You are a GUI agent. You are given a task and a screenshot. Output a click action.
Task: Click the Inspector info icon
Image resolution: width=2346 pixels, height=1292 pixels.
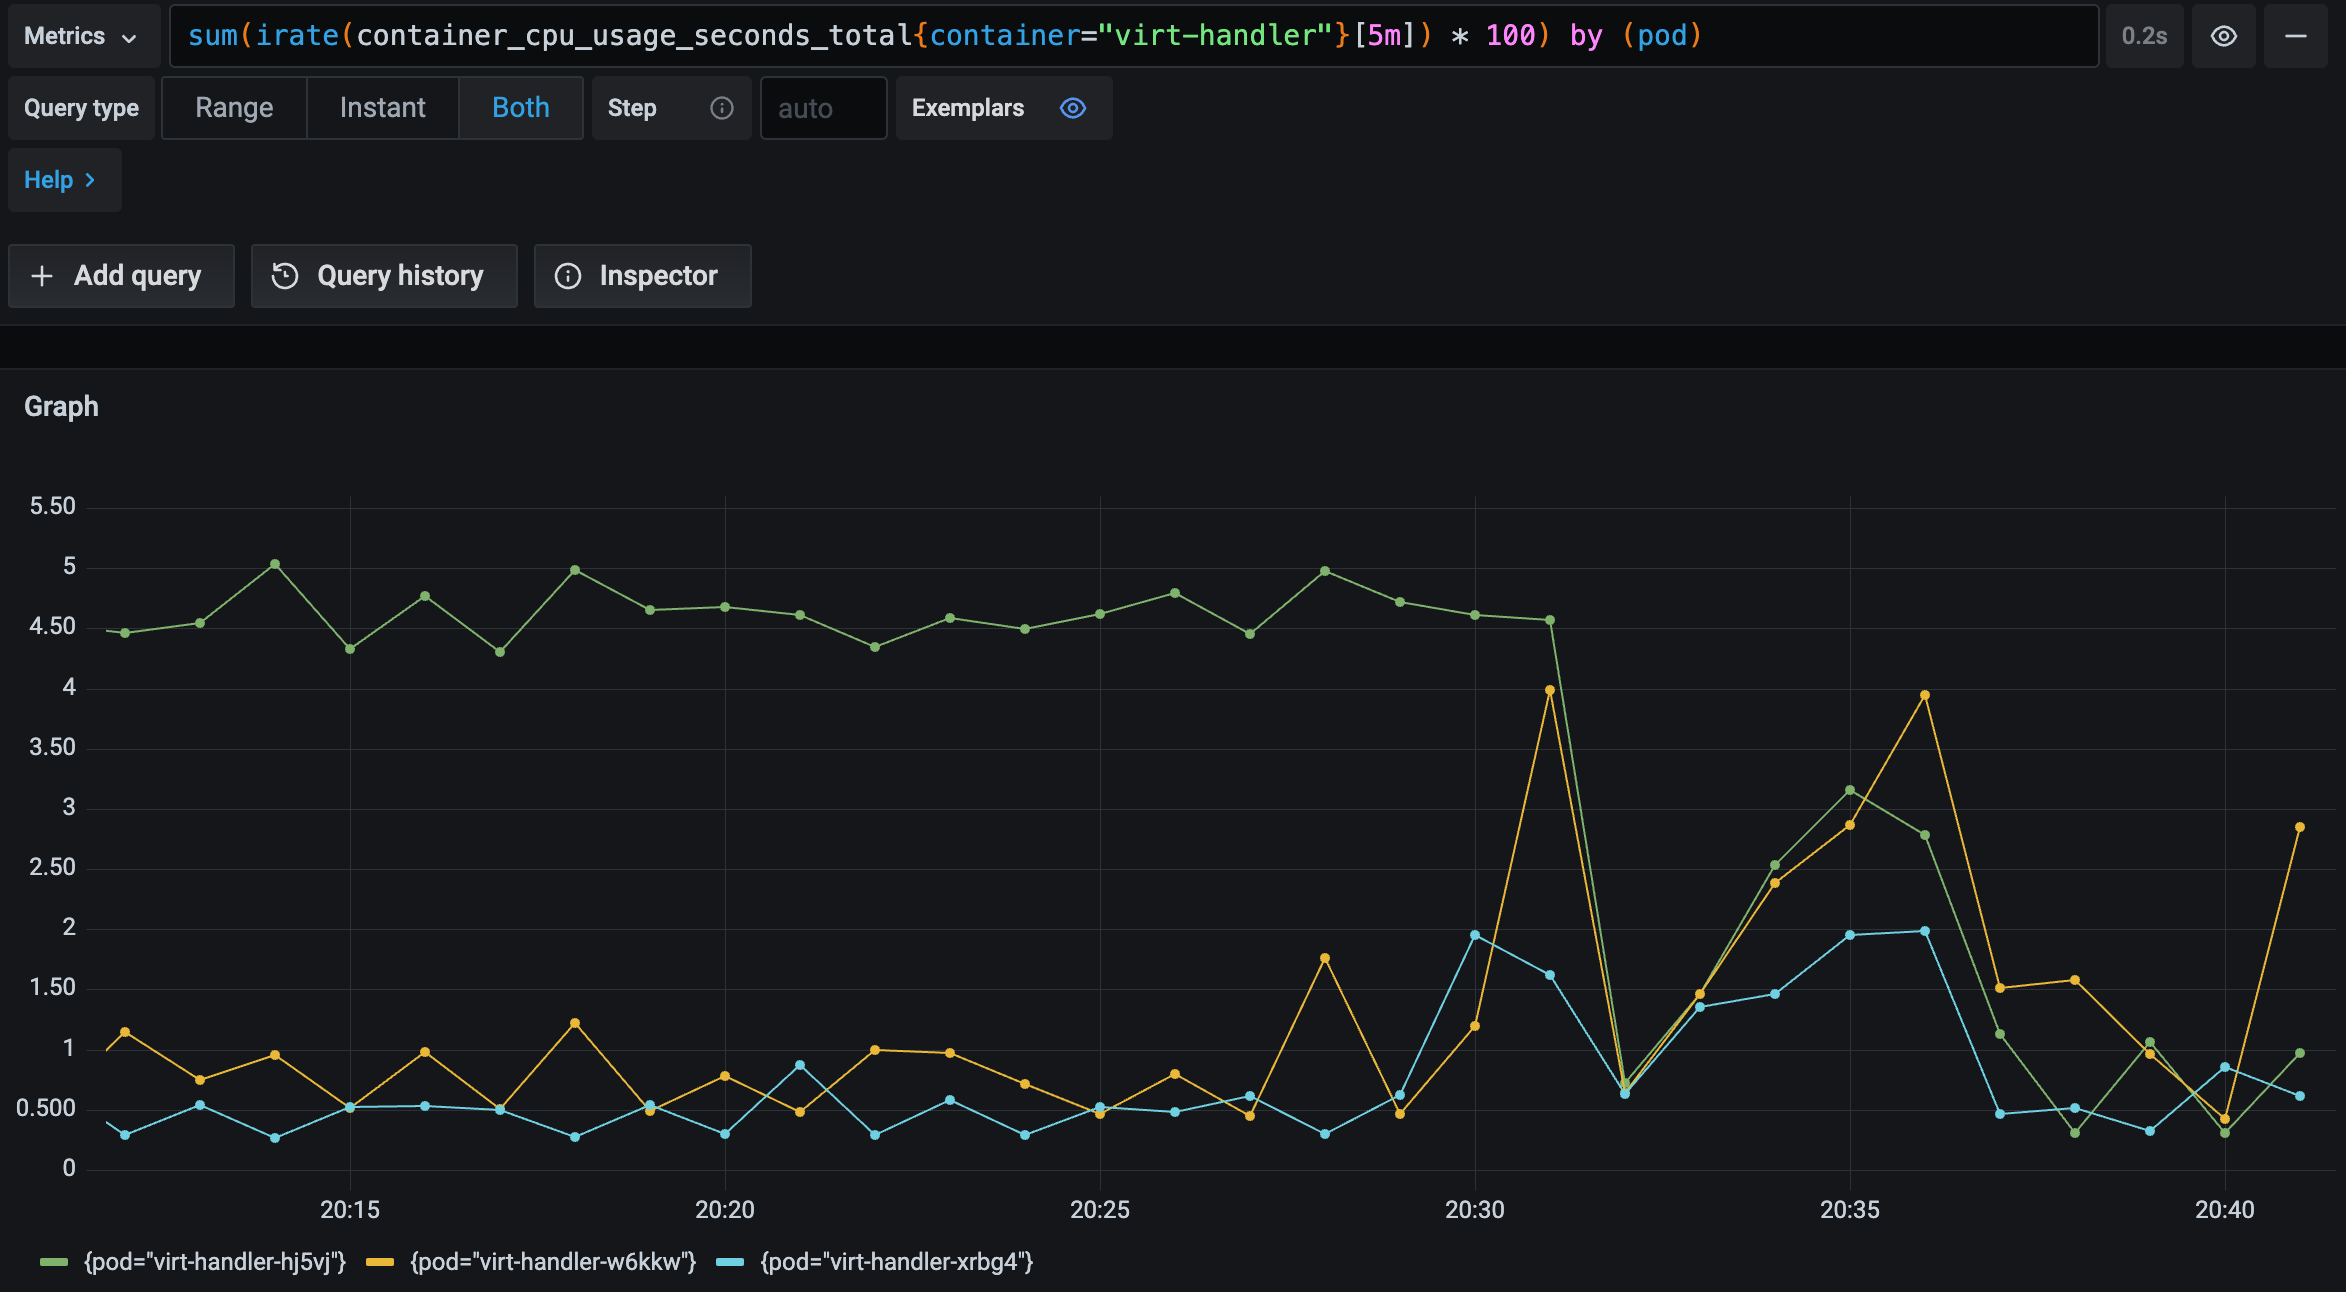pos(568,276)
